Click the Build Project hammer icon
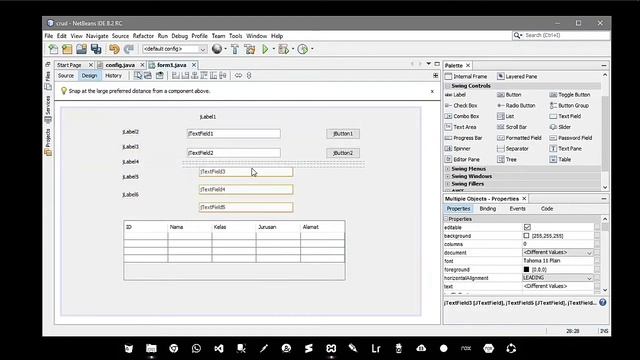640x360 pixels. (235, 49)
